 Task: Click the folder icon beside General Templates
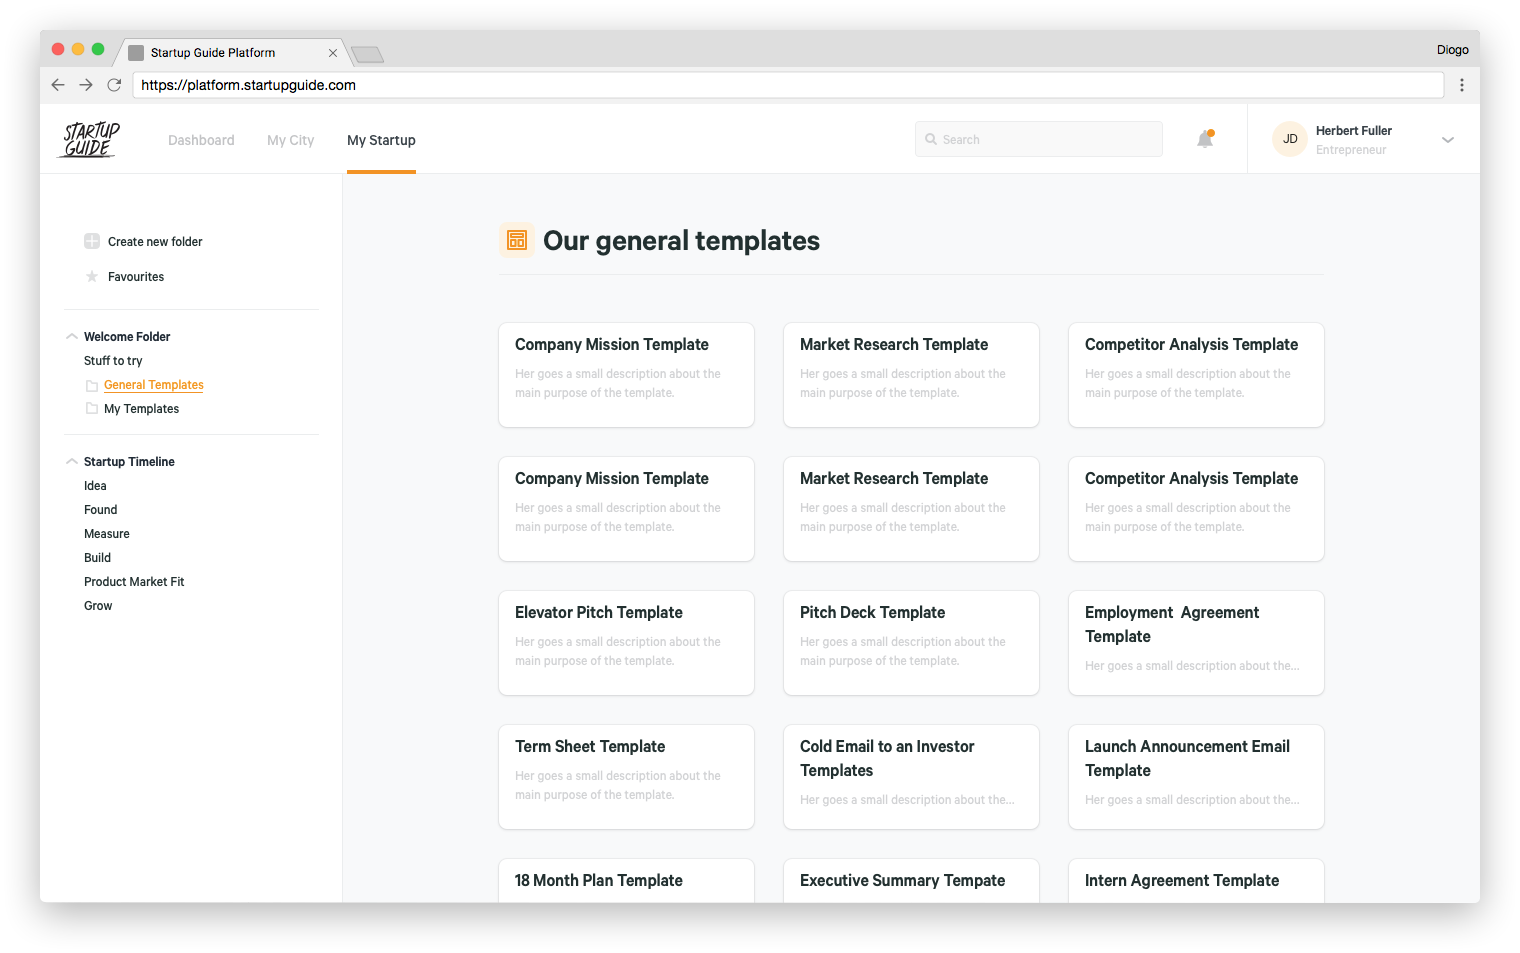coord(91,385)
